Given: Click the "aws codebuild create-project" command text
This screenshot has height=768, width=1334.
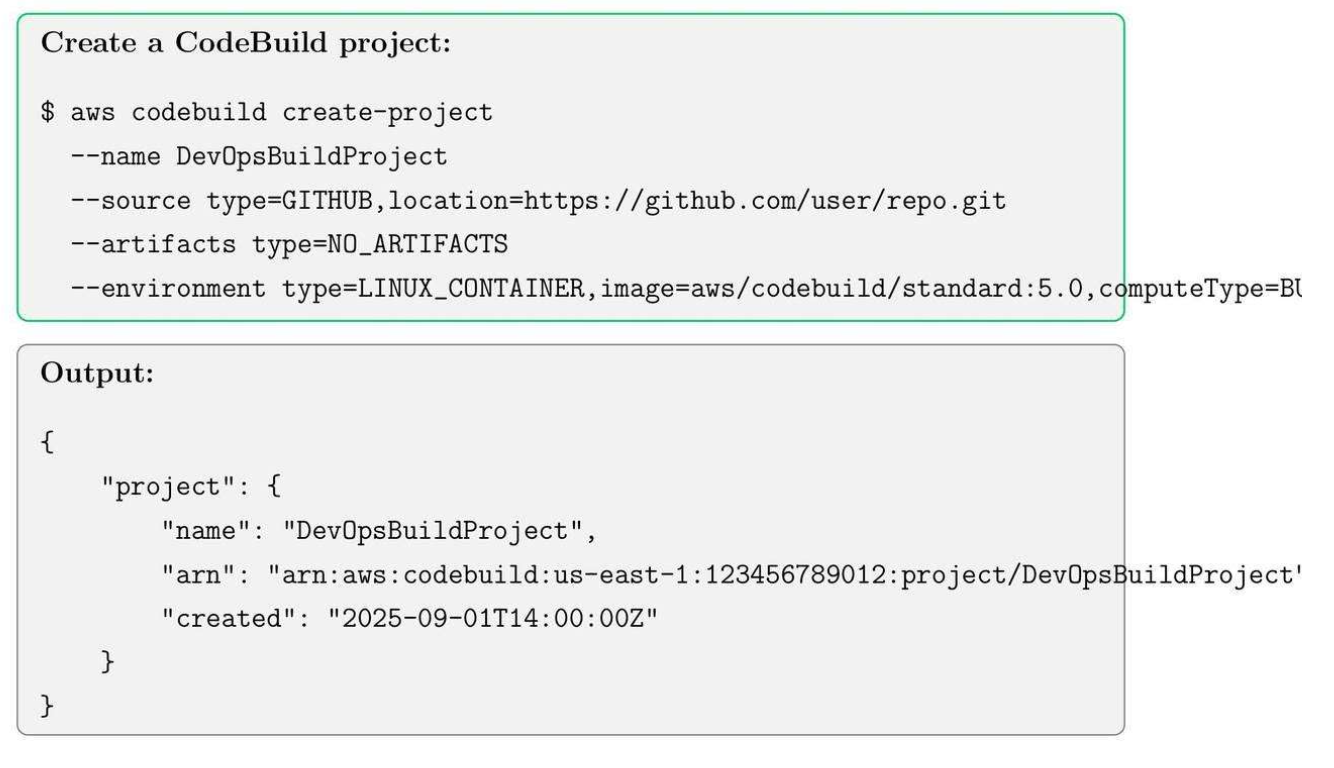Looking at the screenshot, I should pyautogui.click(x=281, y=112).
